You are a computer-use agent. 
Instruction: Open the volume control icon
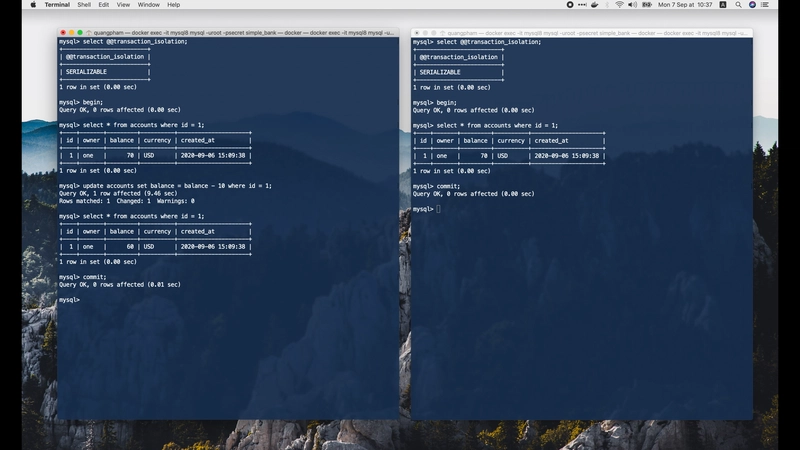coord(633,5)
